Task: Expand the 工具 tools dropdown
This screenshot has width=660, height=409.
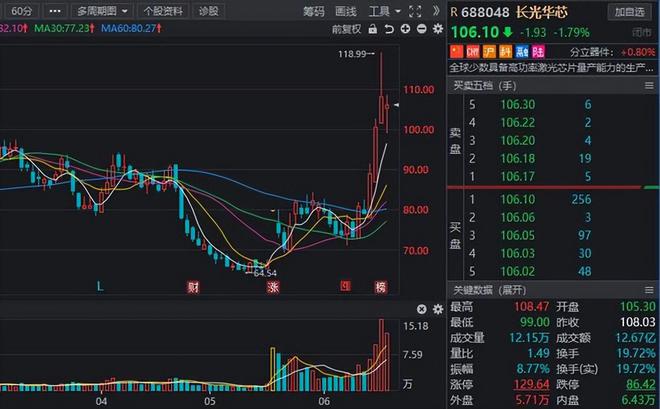Action: tap(384, 11)
